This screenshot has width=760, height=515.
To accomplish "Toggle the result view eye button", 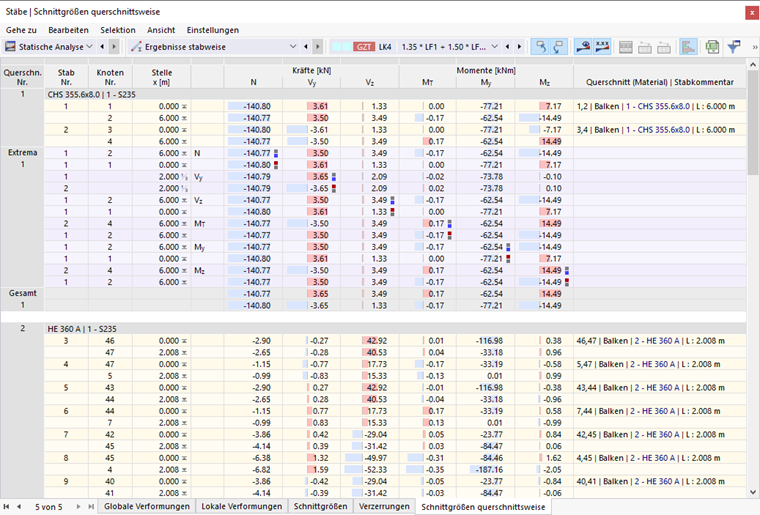I will click(583, 47).
